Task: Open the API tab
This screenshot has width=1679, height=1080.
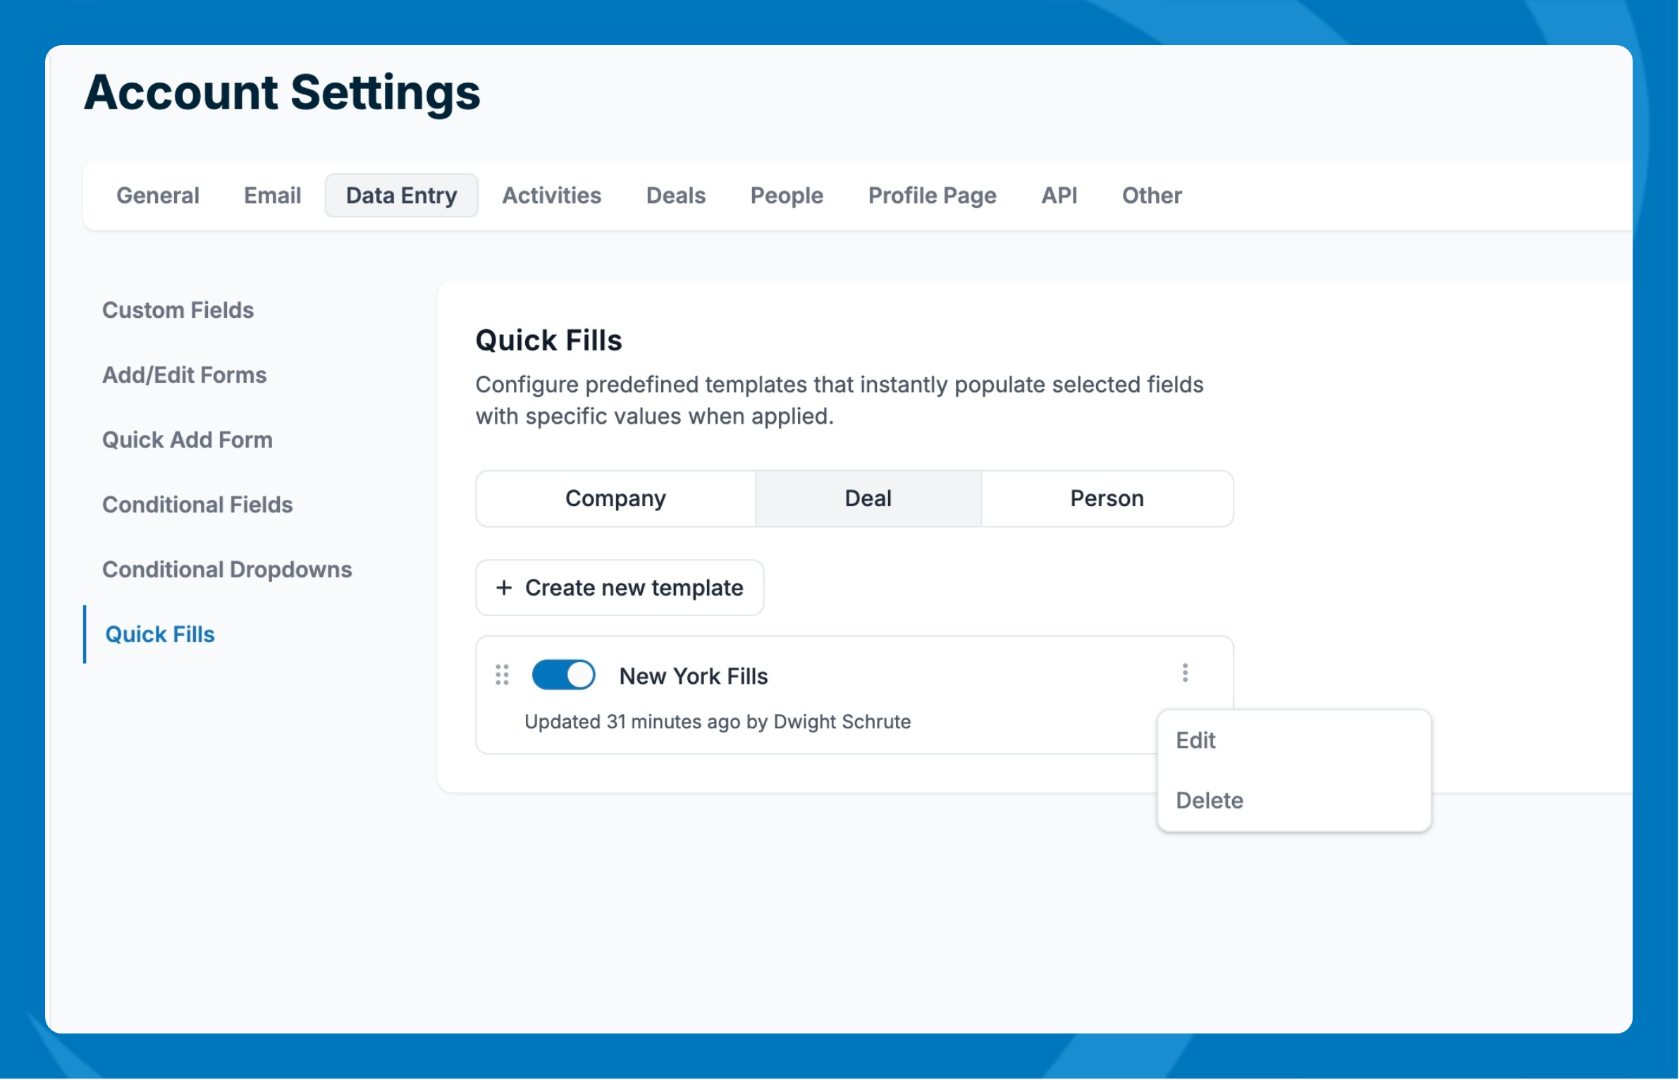Action: coord(1059,196)
